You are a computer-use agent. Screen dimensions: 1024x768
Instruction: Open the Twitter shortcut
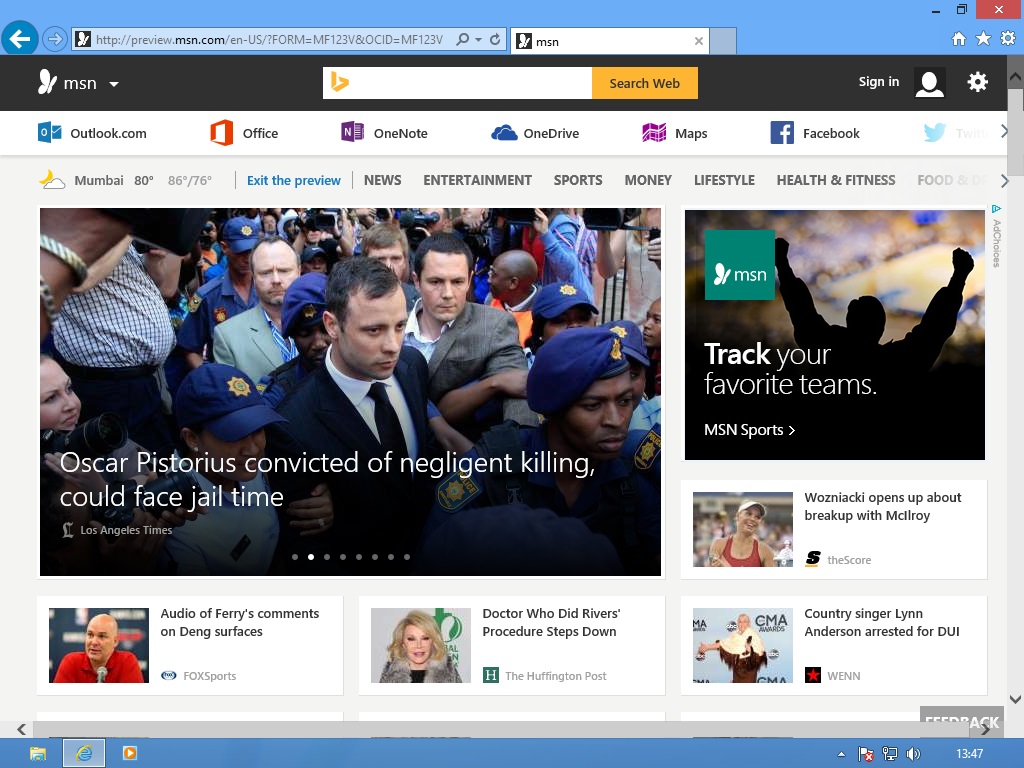[955, 133]
